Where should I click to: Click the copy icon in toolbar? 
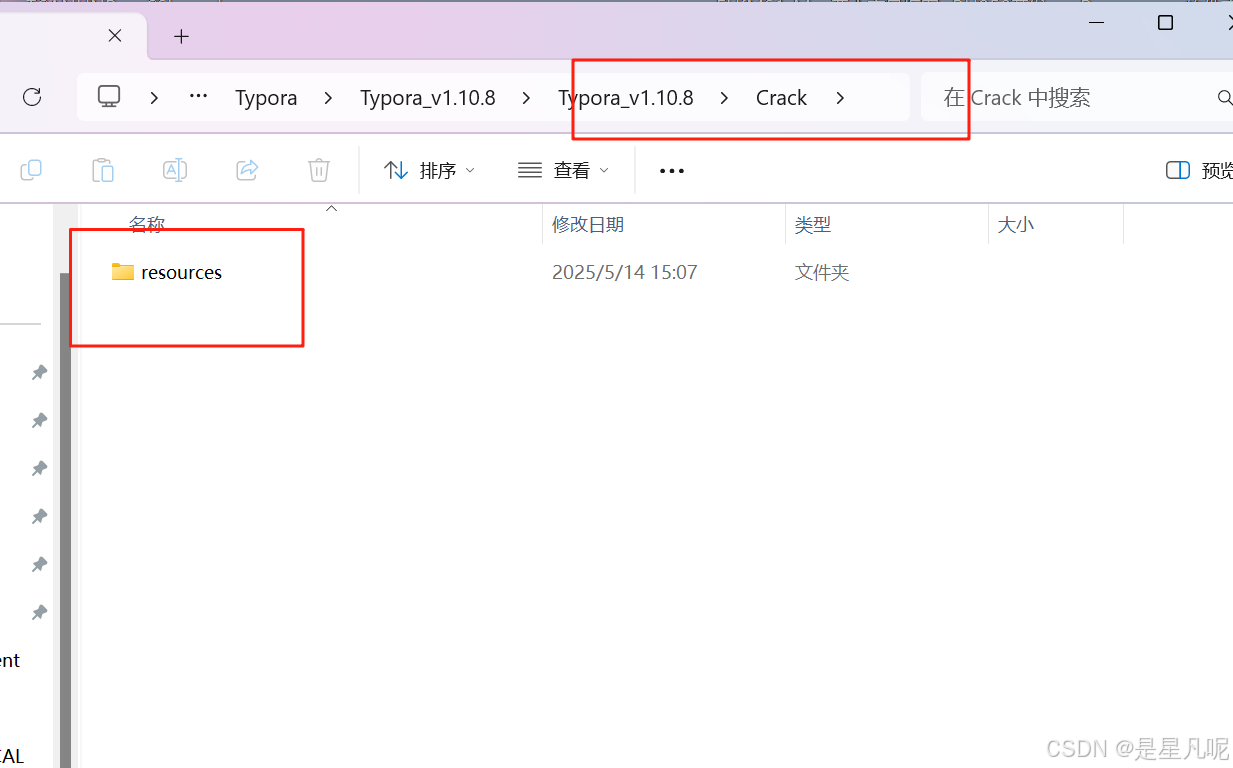click(31, 170)
